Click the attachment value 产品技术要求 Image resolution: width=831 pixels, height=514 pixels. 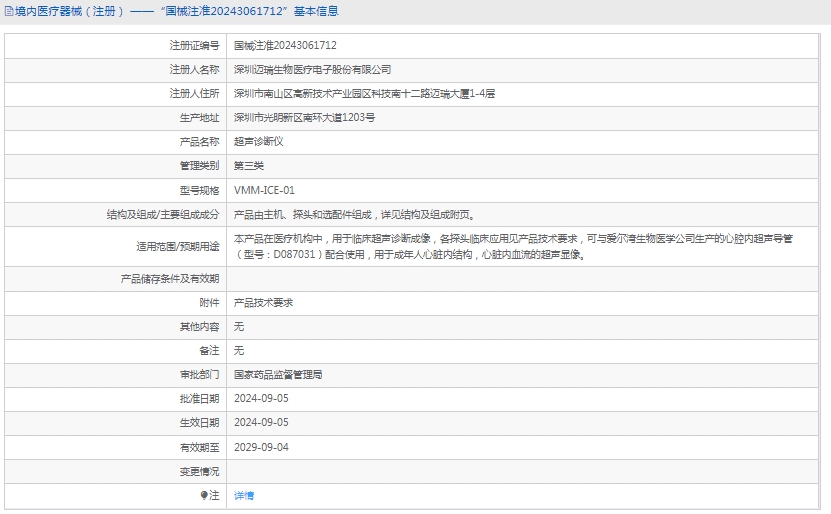point(263,302)
